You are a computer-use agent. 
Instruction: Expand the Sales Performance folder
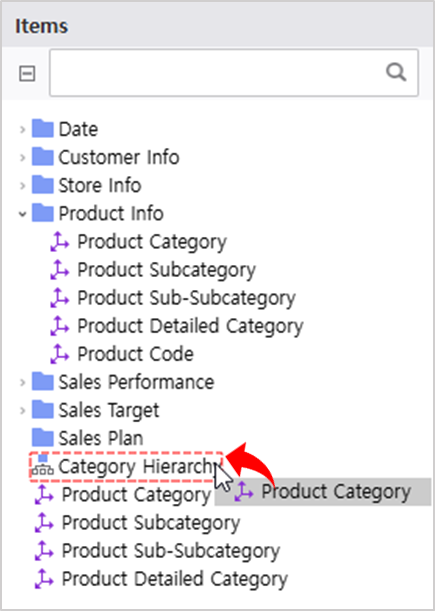pos(23,382)
